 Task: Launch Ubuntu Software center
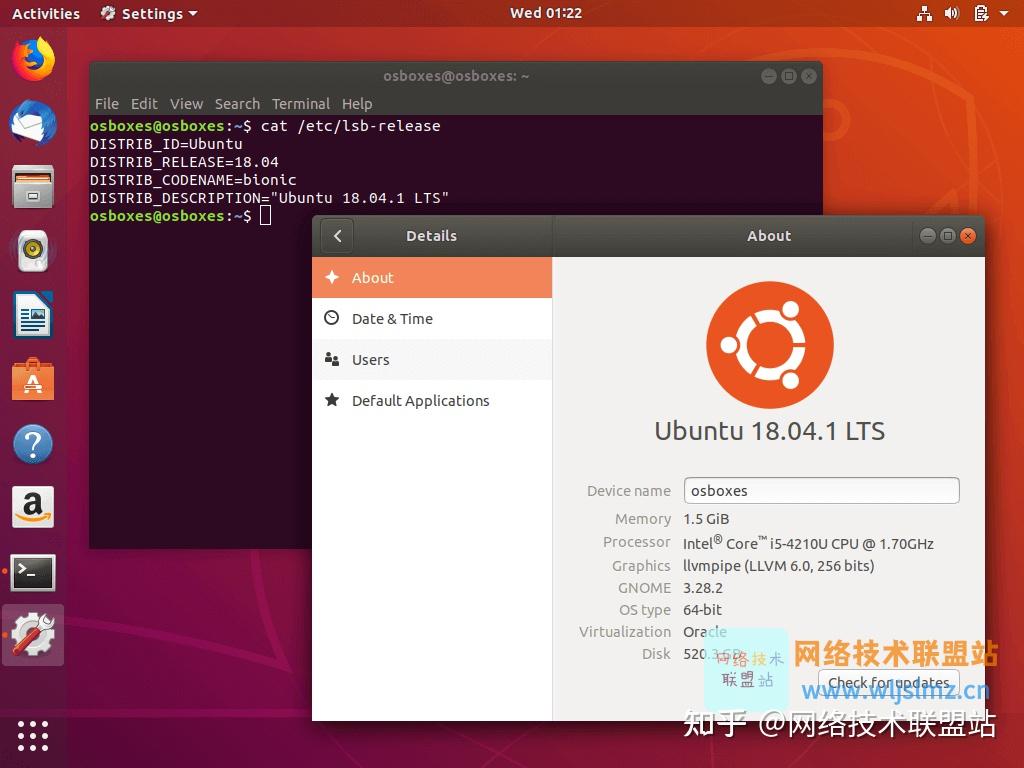coord(33,380)
